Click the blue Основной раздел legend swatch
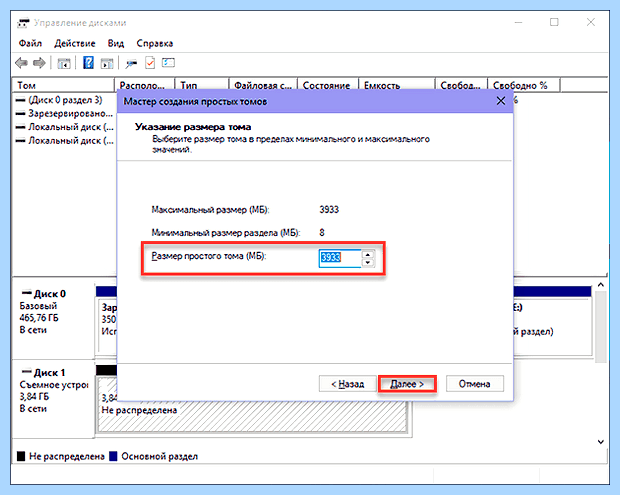 click(113, 456)
